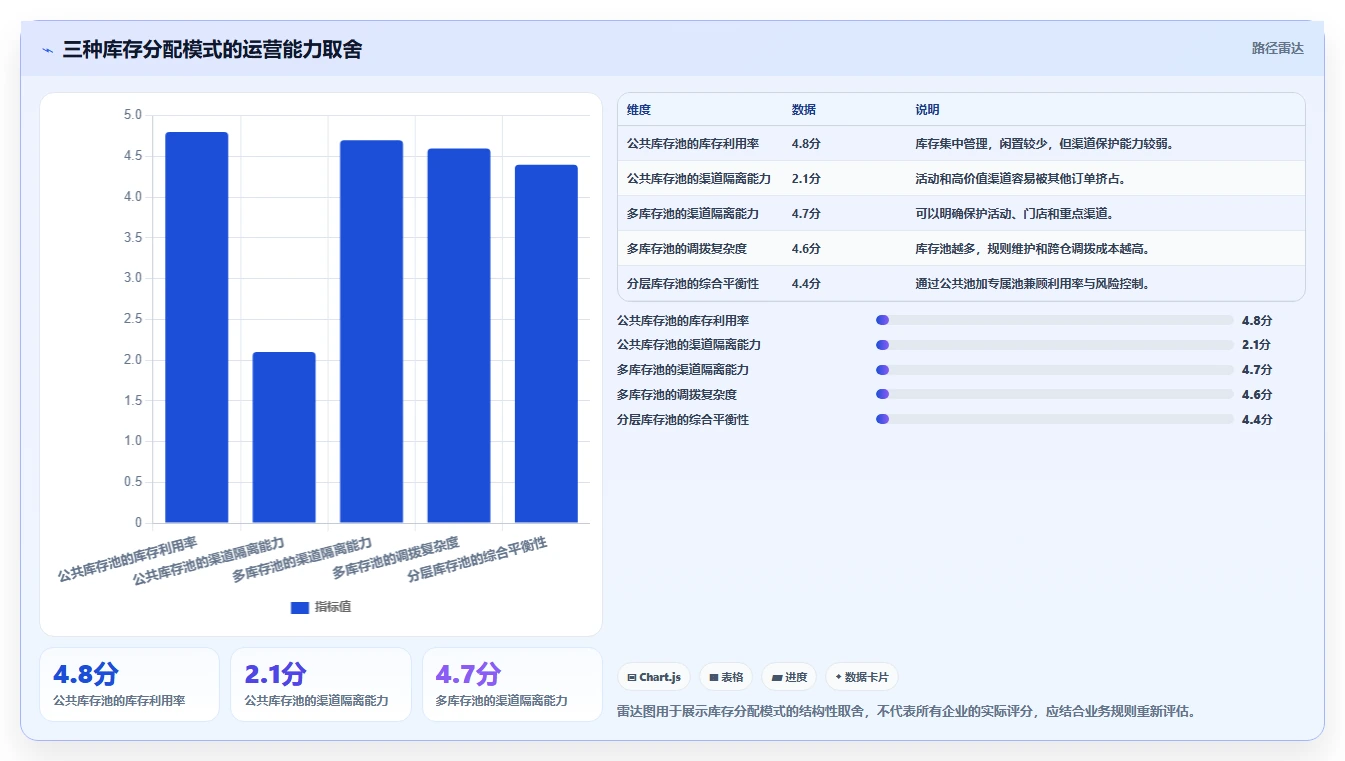Screen dimensions: 1345x761
Task: Click the 2.1分 data card
Action: pos(321,684)
